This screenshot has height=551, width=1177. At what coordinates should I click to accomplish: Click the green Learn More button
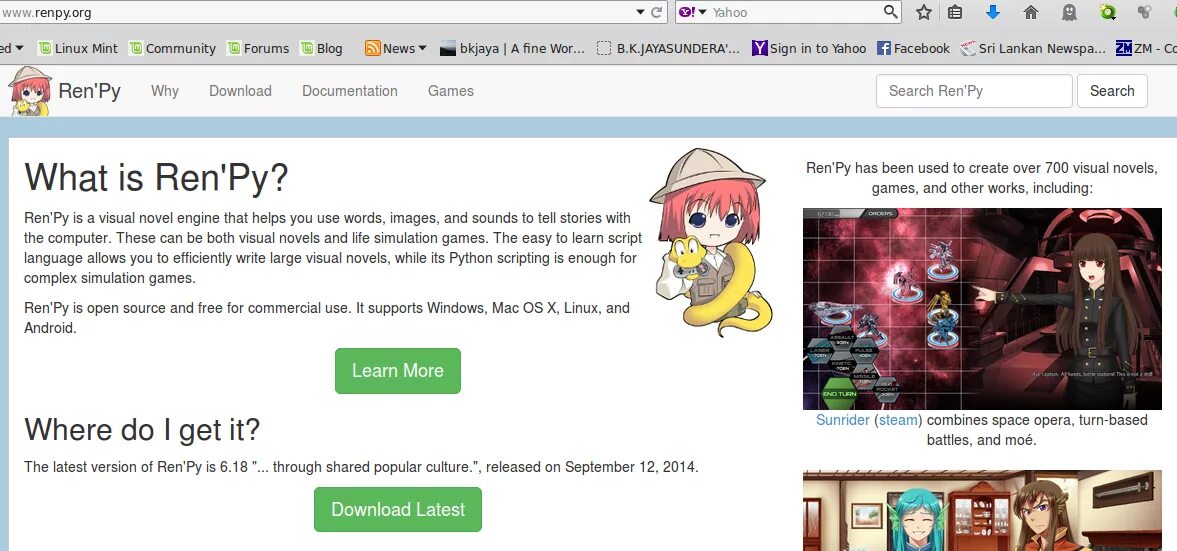(x=398, y=371)
